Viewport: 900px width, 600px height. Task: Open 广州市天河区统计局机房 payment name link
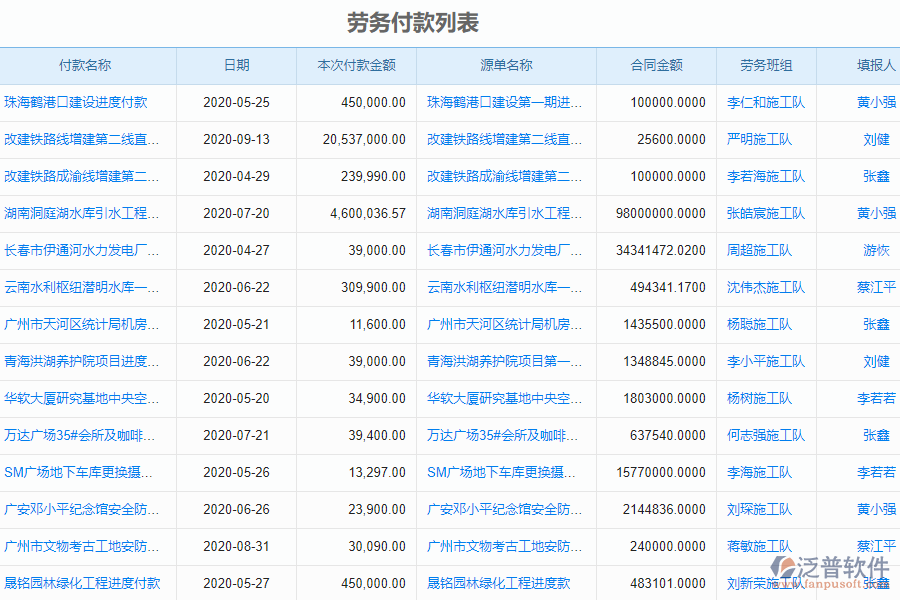coord(82,324)
